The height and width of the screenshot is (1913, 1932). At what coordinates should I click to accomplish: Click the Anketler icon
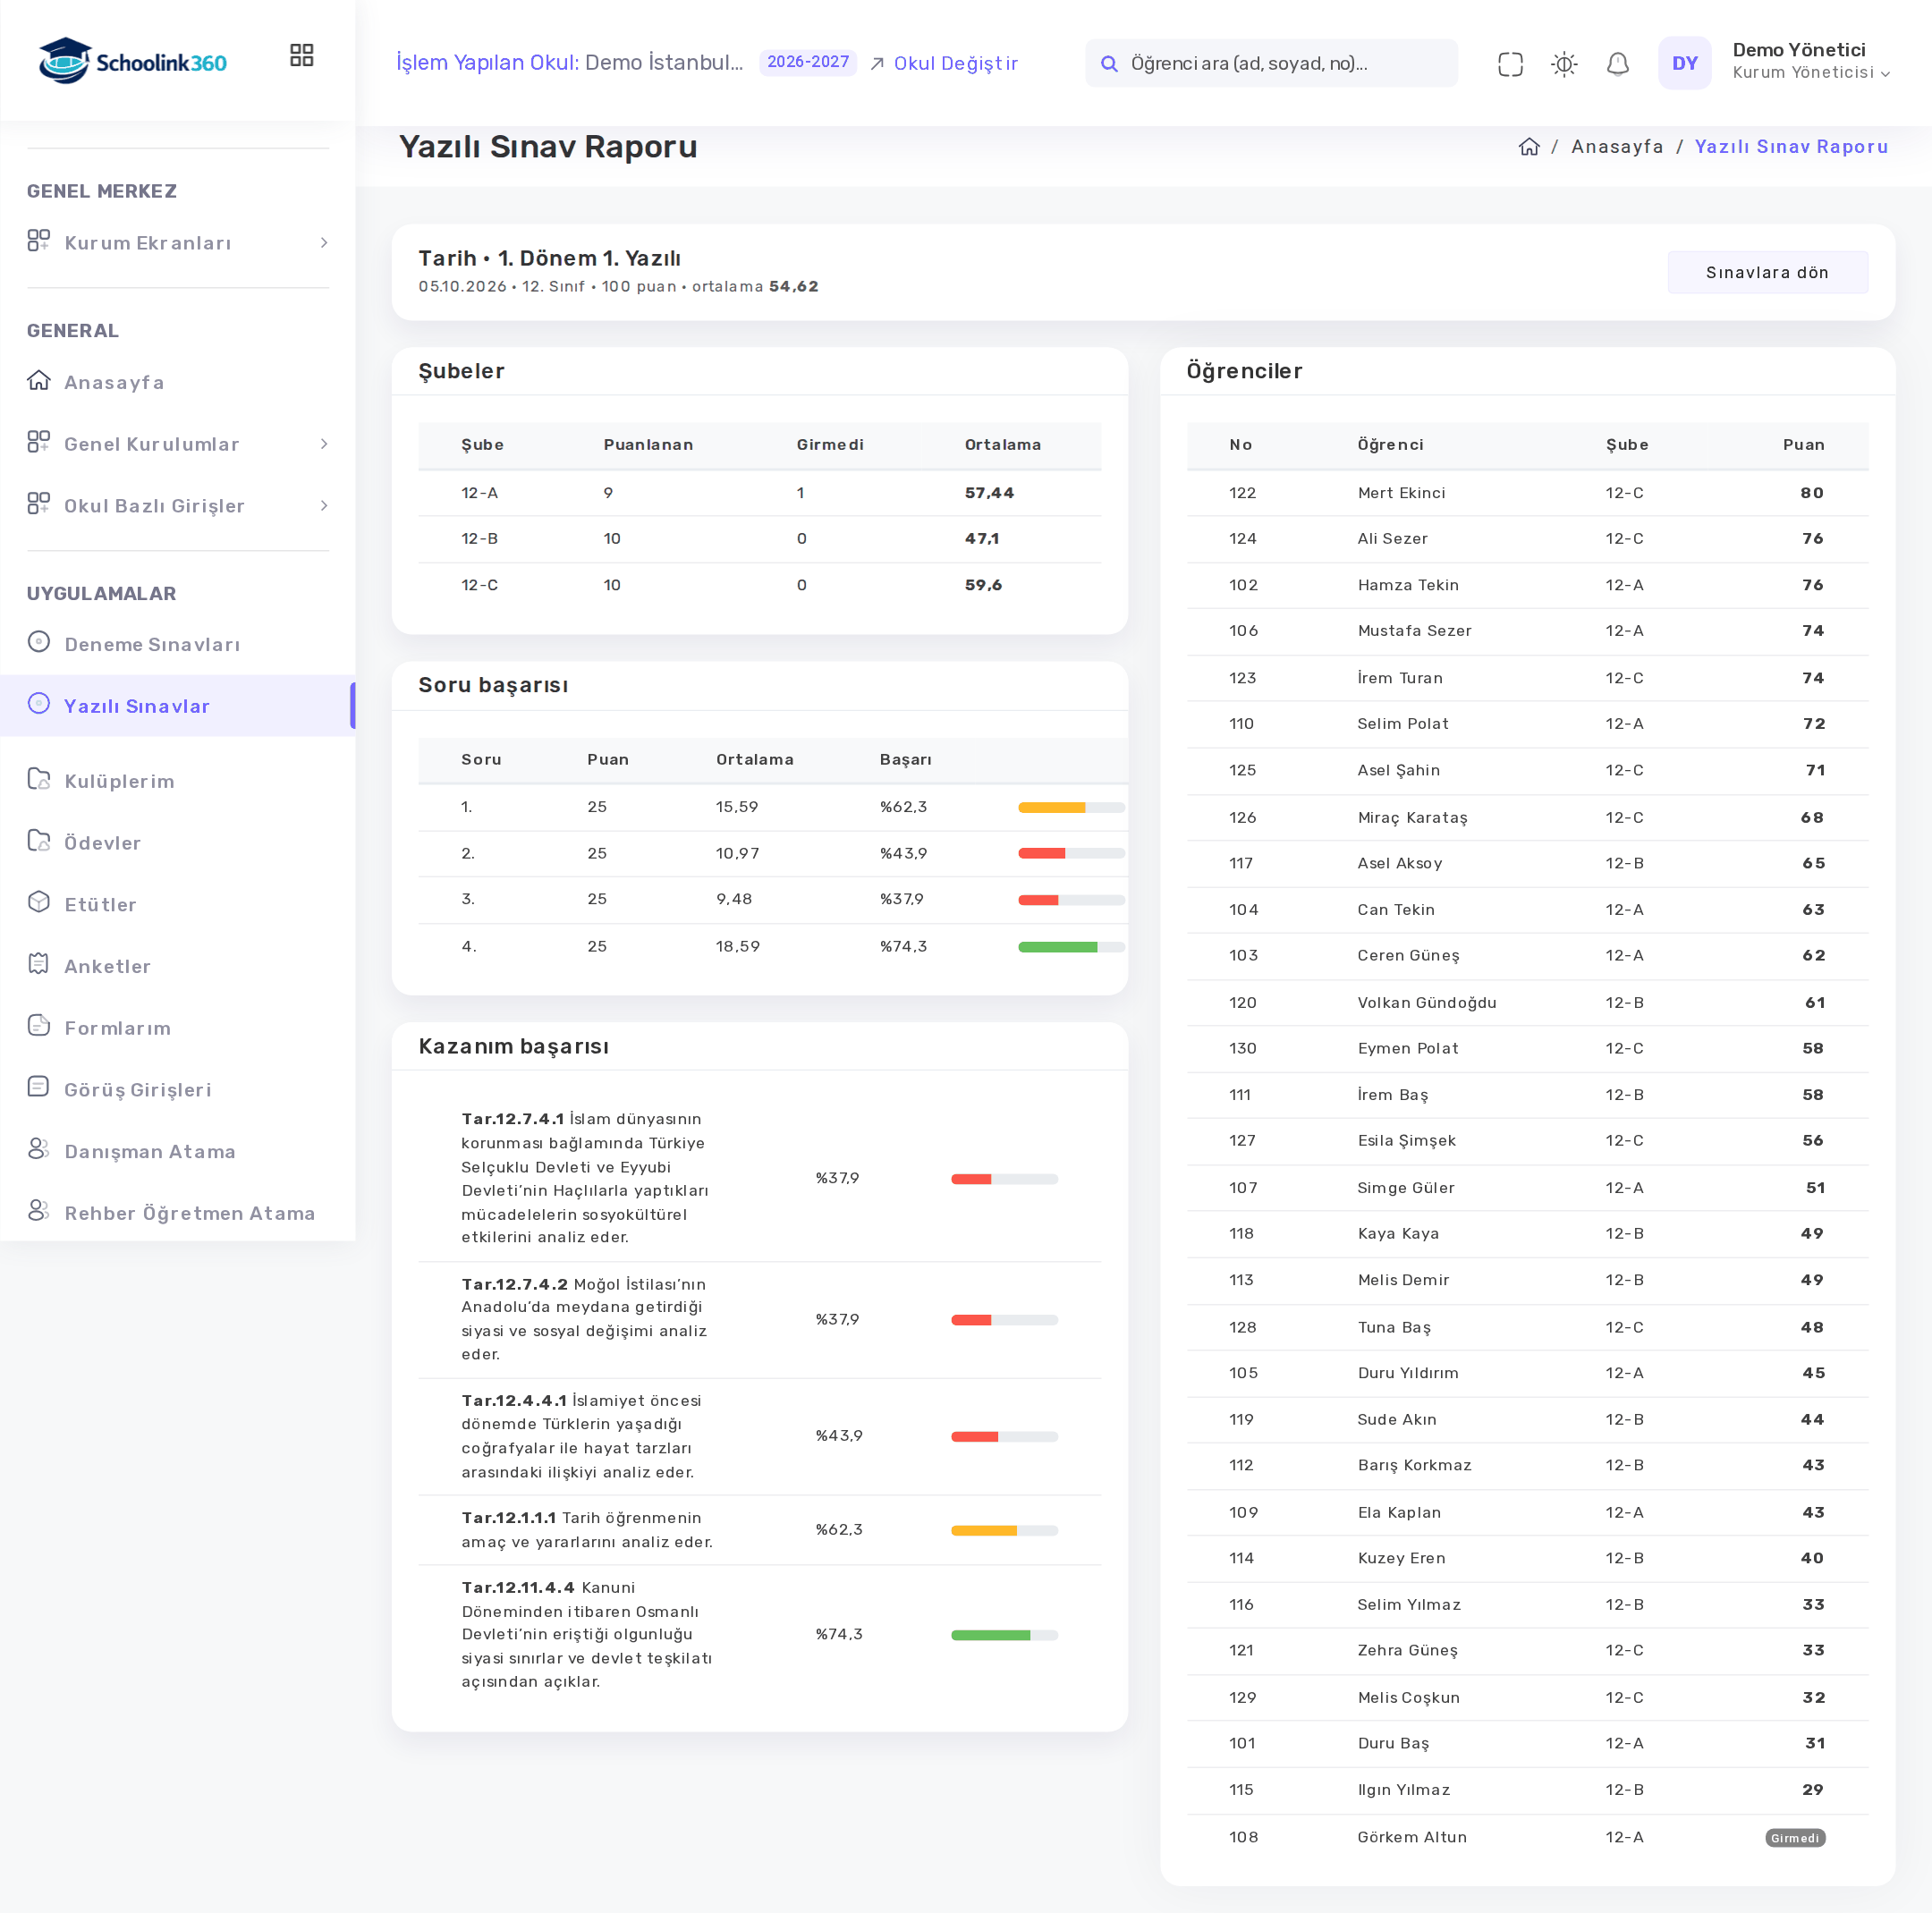tap(39, 964)
